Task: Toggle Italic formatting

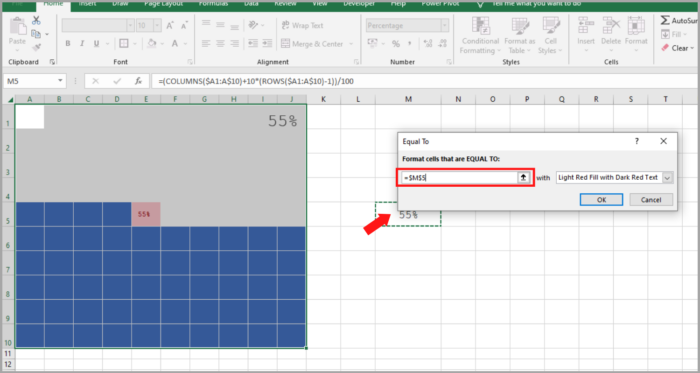Action: click(x=82, y=44)
